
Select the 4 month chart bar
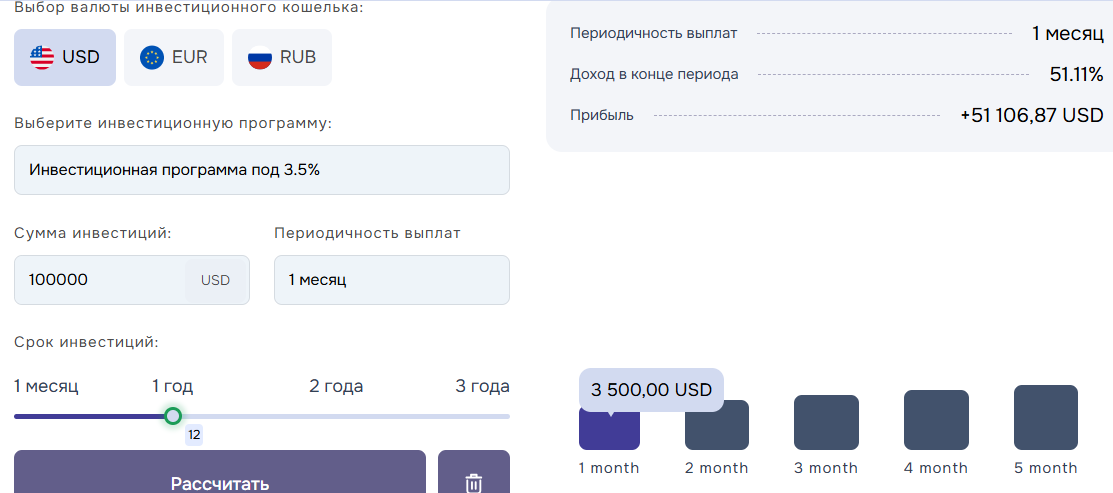tap(936, 420)
